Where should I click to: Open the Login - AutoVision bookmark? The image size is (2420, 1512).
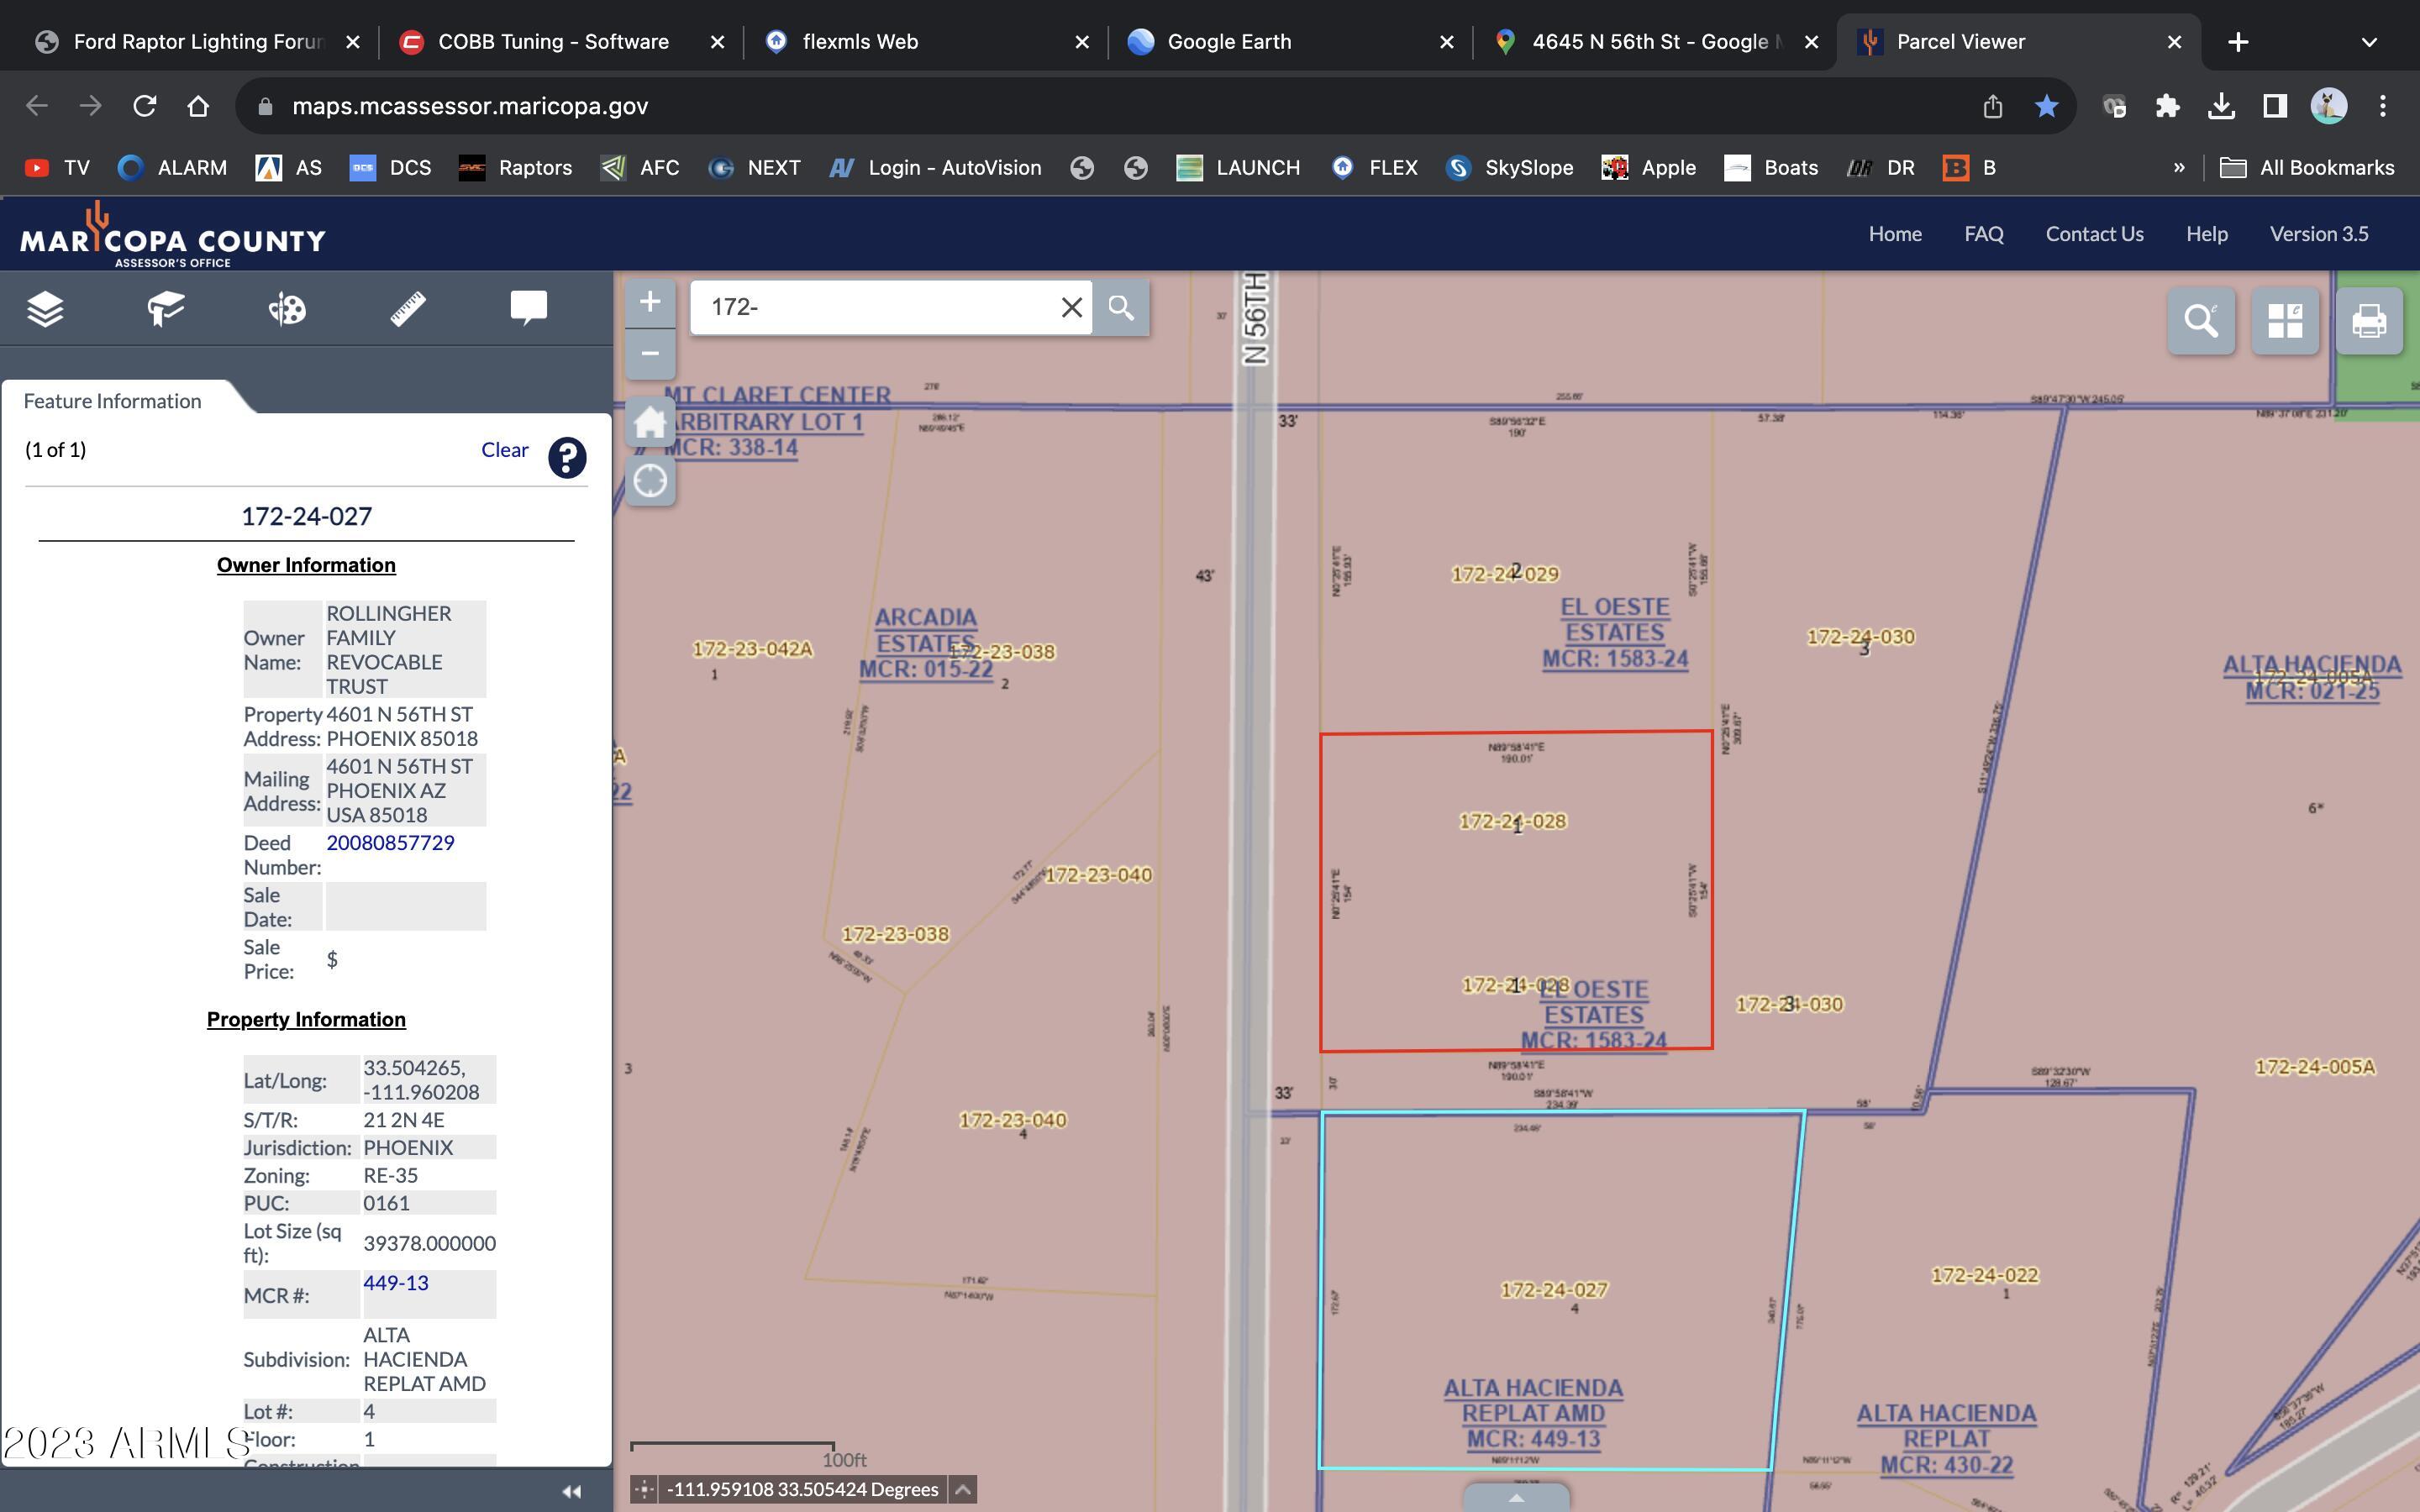coord(935,168)
